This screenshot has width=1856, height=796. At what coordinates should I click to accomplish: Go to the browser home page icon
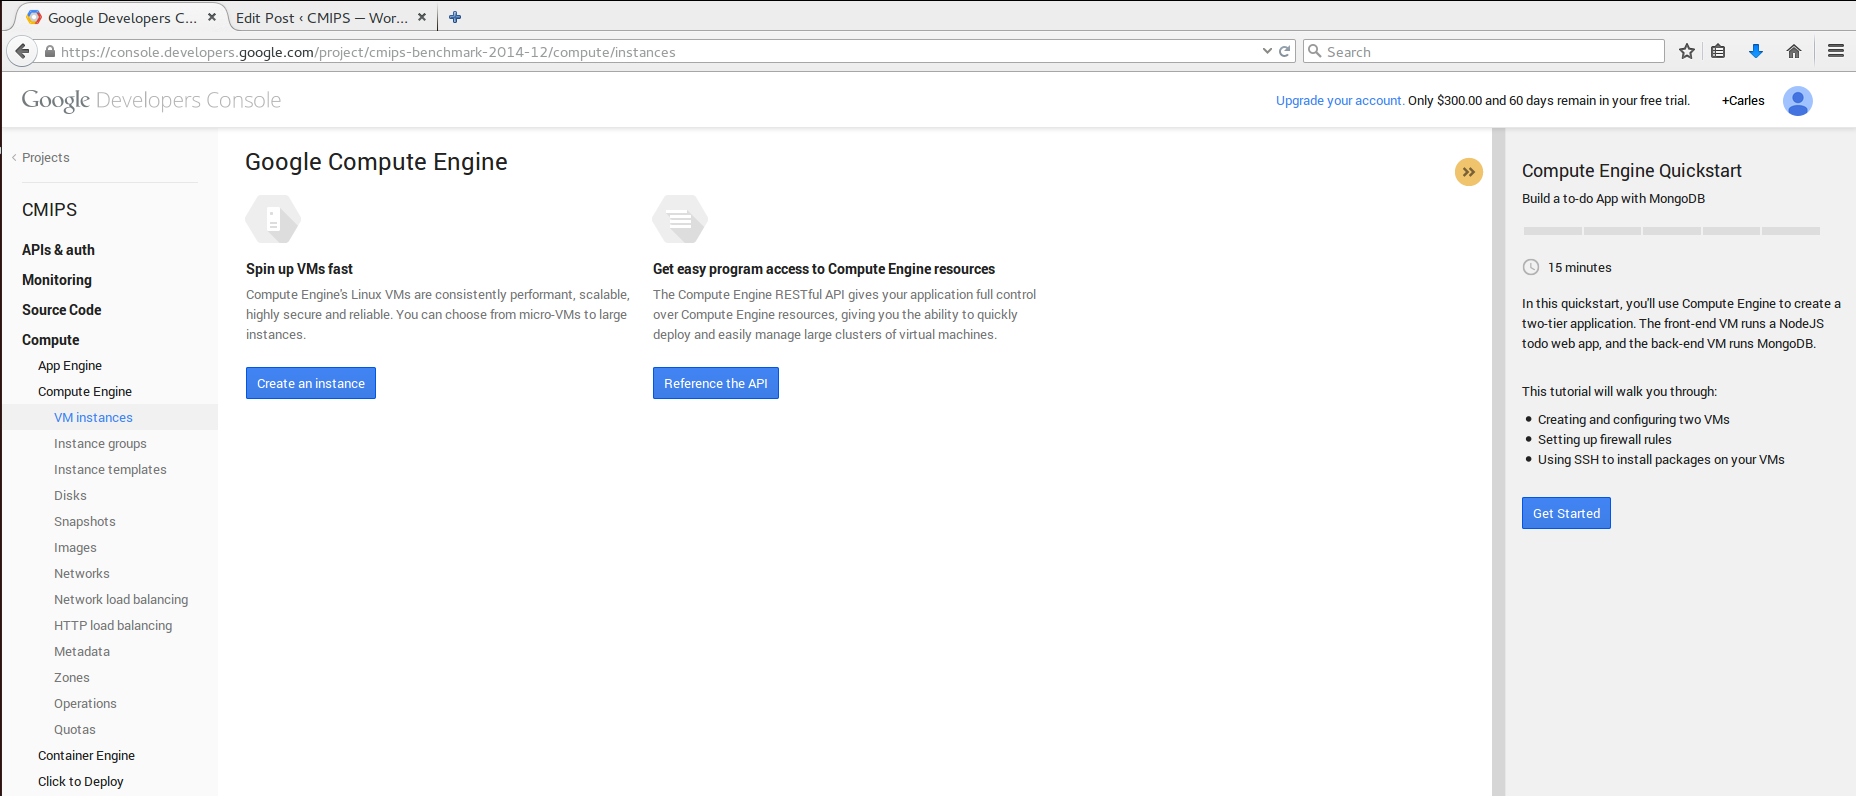pyautogui.click(x=1794, y=51)
